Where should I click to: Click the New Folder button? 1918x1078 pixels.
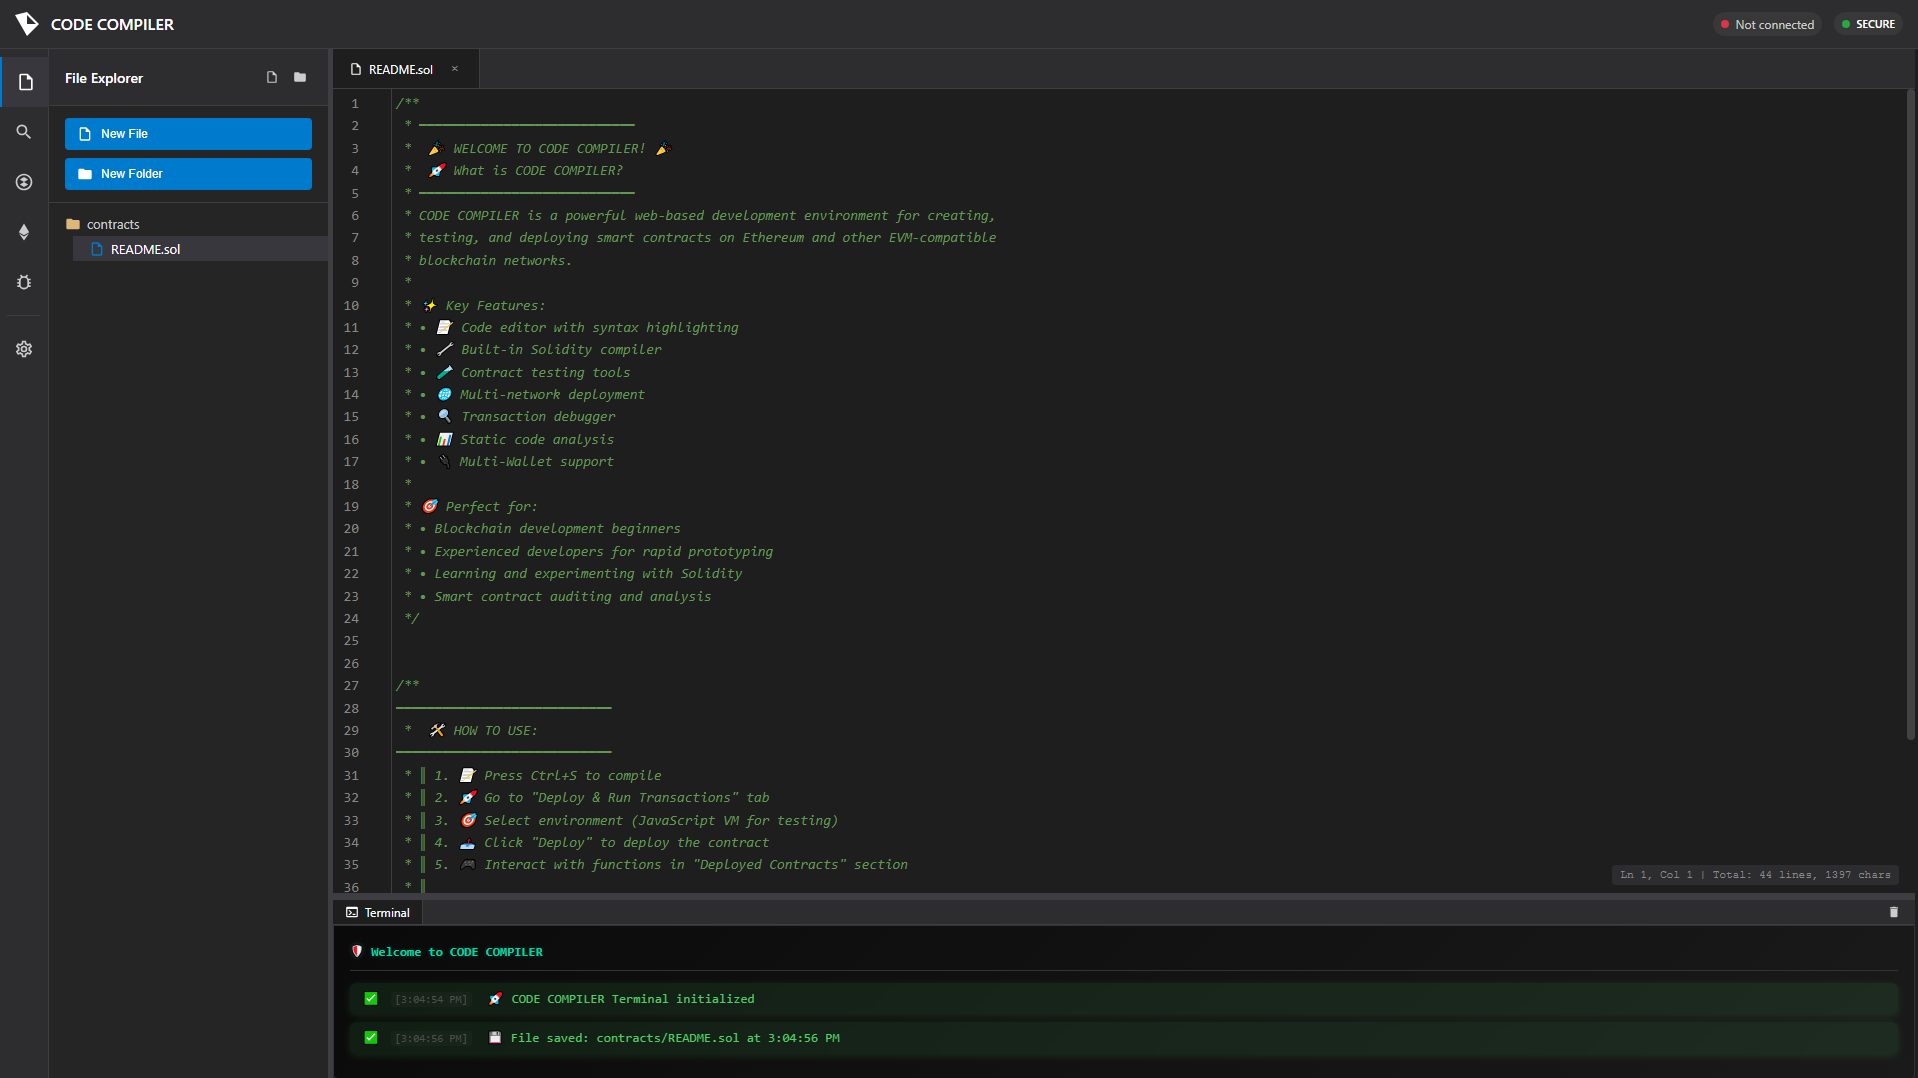(x=188, y=174)
